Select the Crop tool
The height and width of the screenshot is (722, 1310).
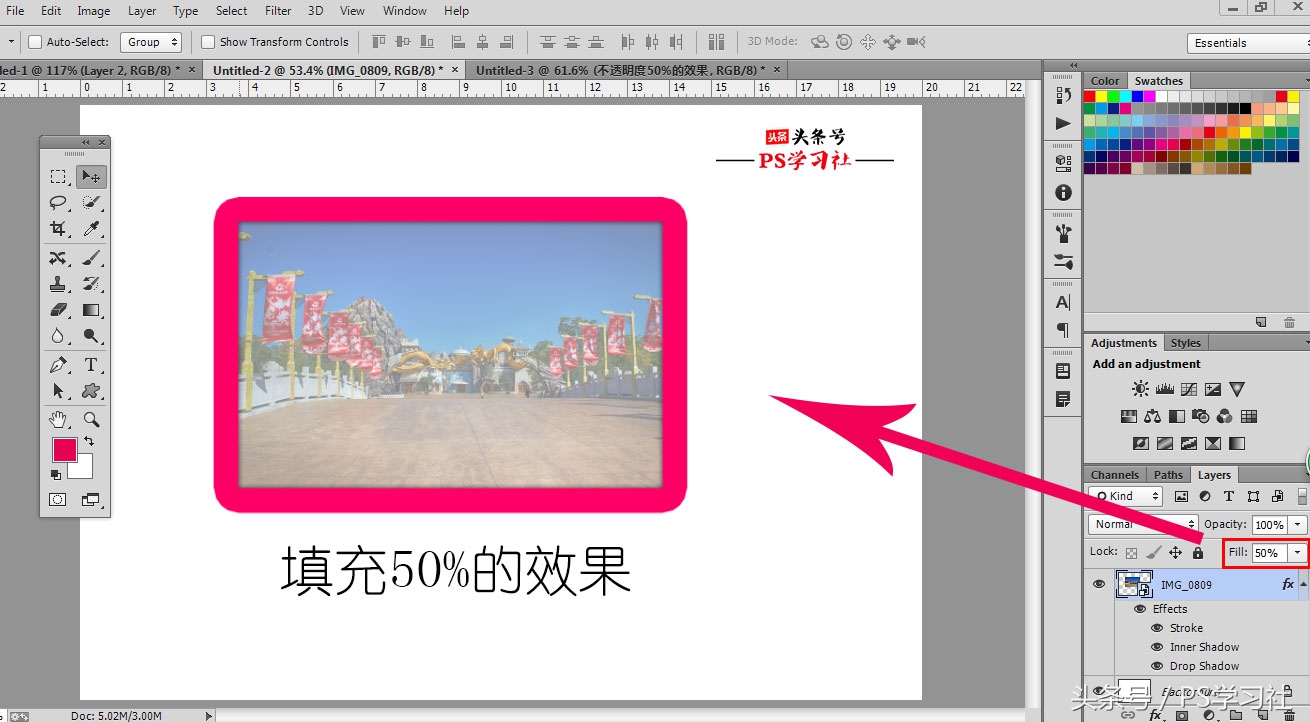58,228
